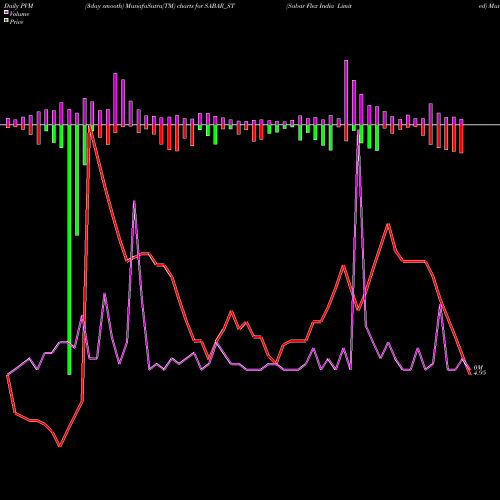Select the 'Price' legend label
Viewport: 500px width, 500px height.
click(x=16, y=22)
